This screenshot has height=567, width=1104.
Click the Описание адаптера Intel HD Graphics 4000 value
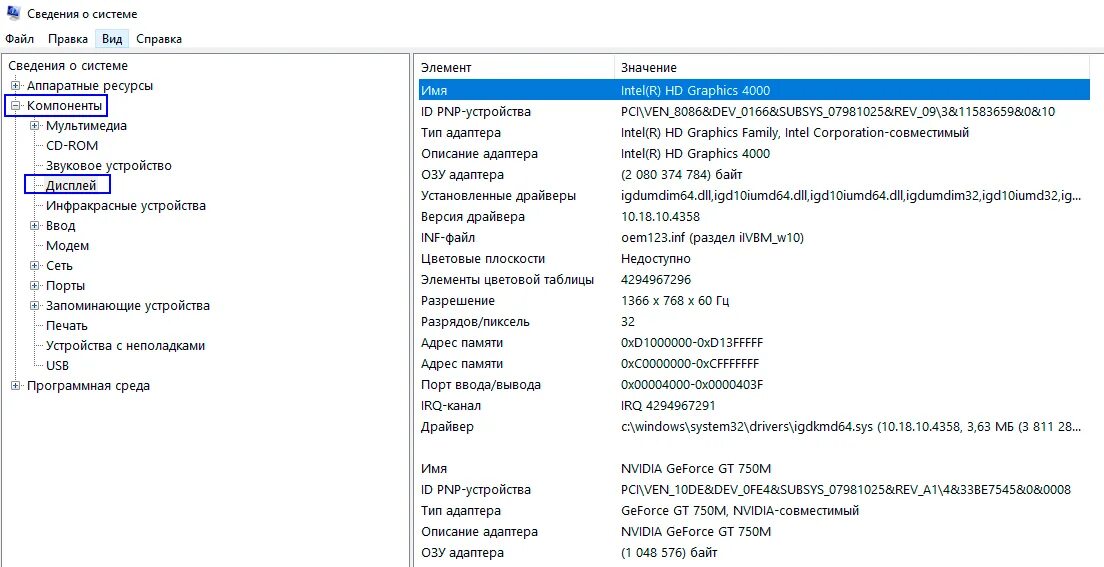[696, 154]
